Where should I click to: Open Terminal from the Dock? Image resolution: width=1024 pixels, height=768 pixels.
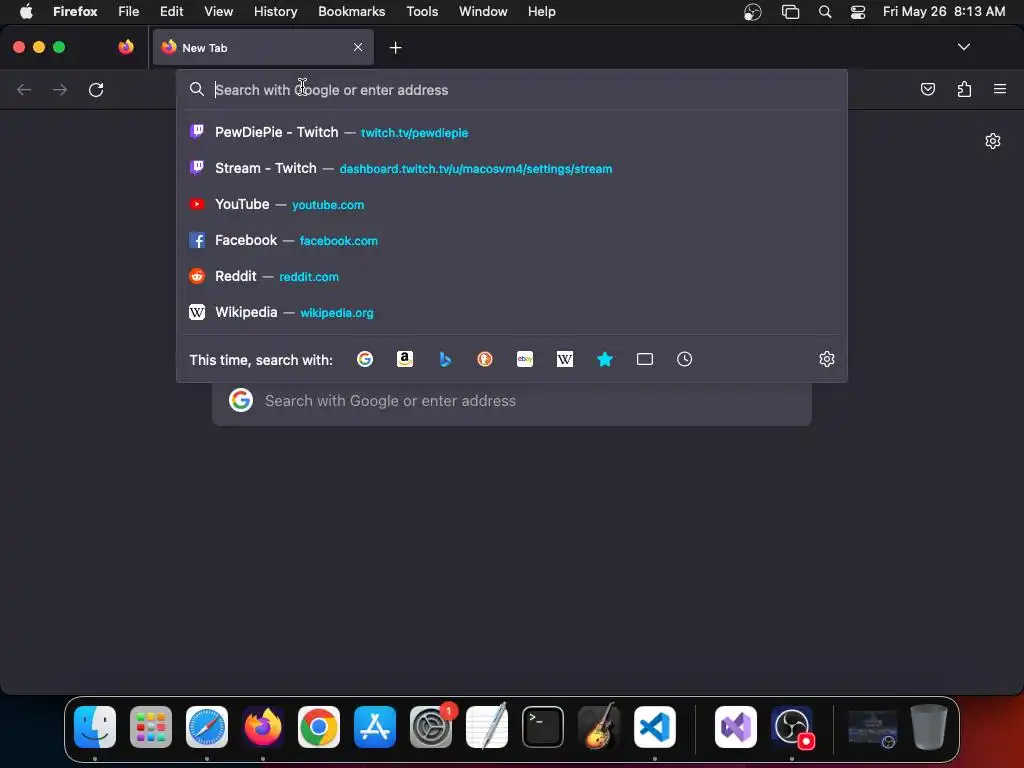click(543, 727)
